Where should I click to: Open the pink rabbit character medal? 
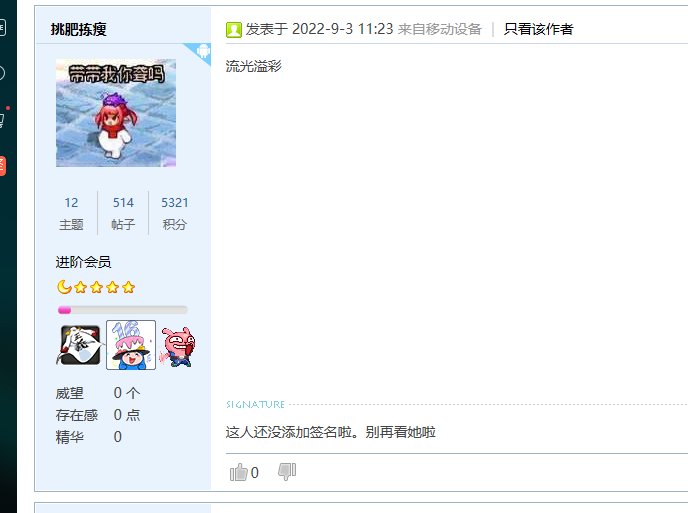[177, 347]
